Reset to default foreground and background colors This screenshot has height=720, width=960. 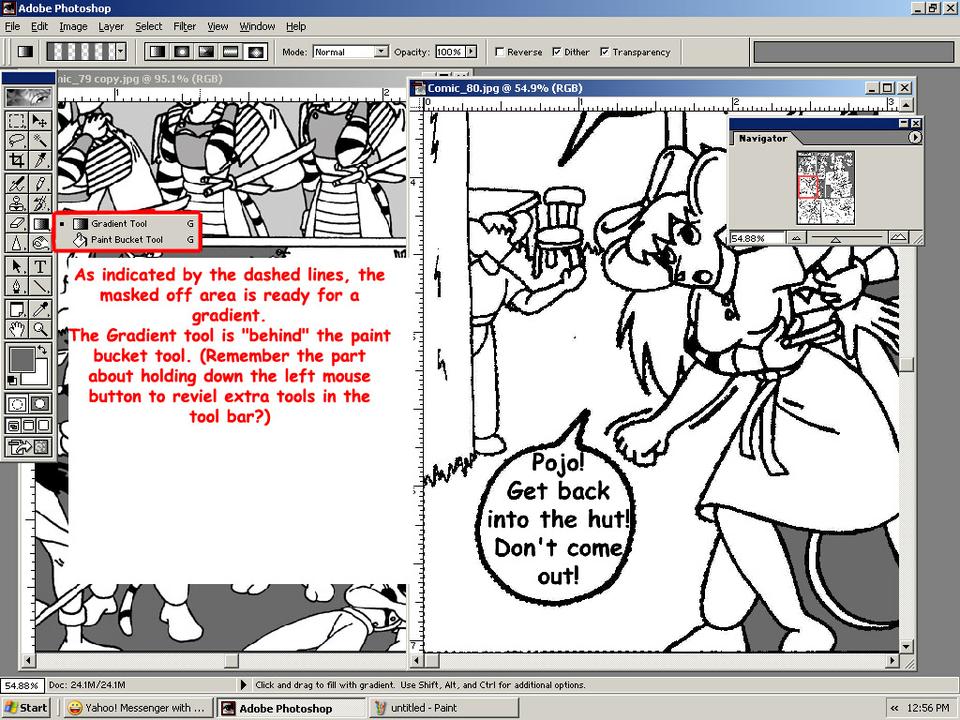pos(12,380)
